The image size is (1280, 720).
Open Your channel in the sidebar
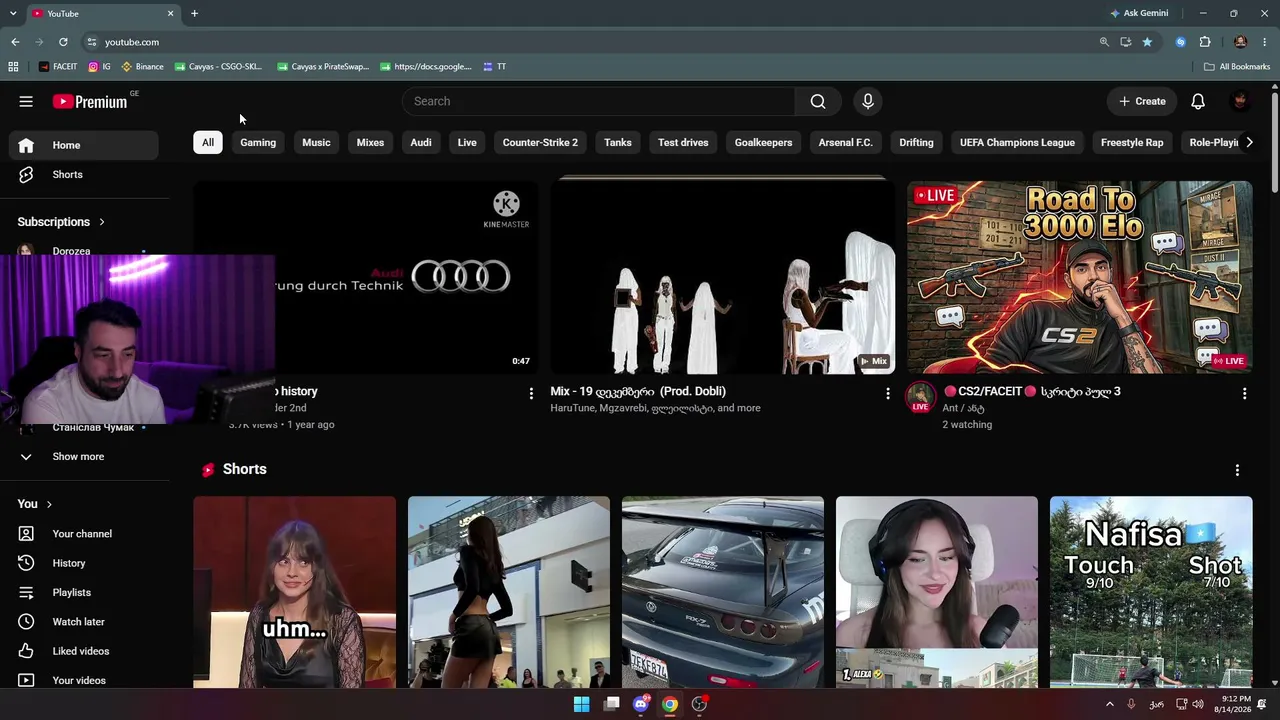(84, 534)
